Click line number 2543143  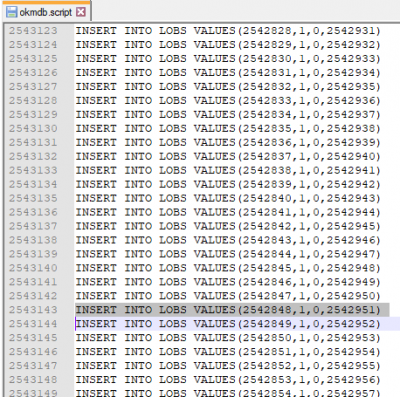(x=33, y=310)
